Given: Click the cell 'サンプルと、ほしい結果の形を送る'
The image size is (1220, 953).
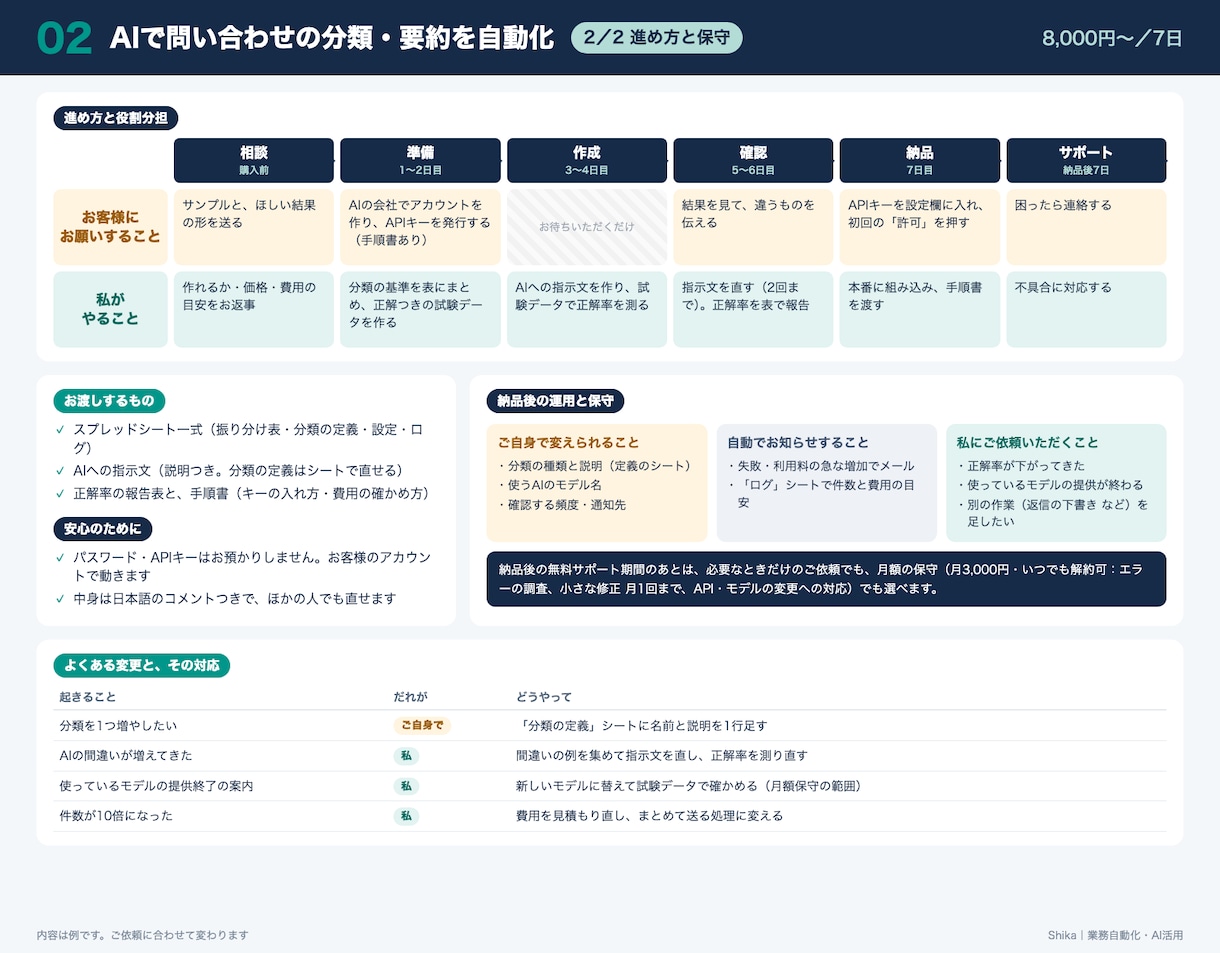Looking at the screenshot, I should [254, 227].
